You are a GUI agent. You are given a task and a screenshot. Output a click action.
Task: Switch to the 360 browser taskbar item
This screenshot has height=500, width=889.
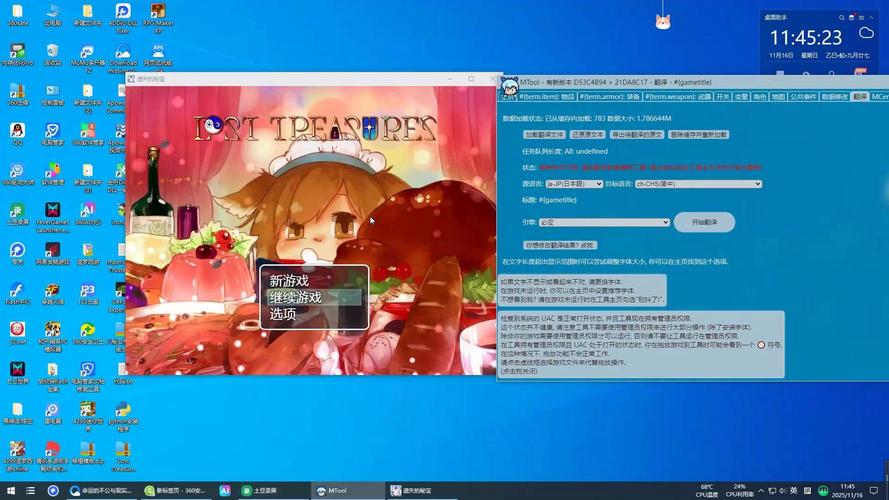coord(176,490)
